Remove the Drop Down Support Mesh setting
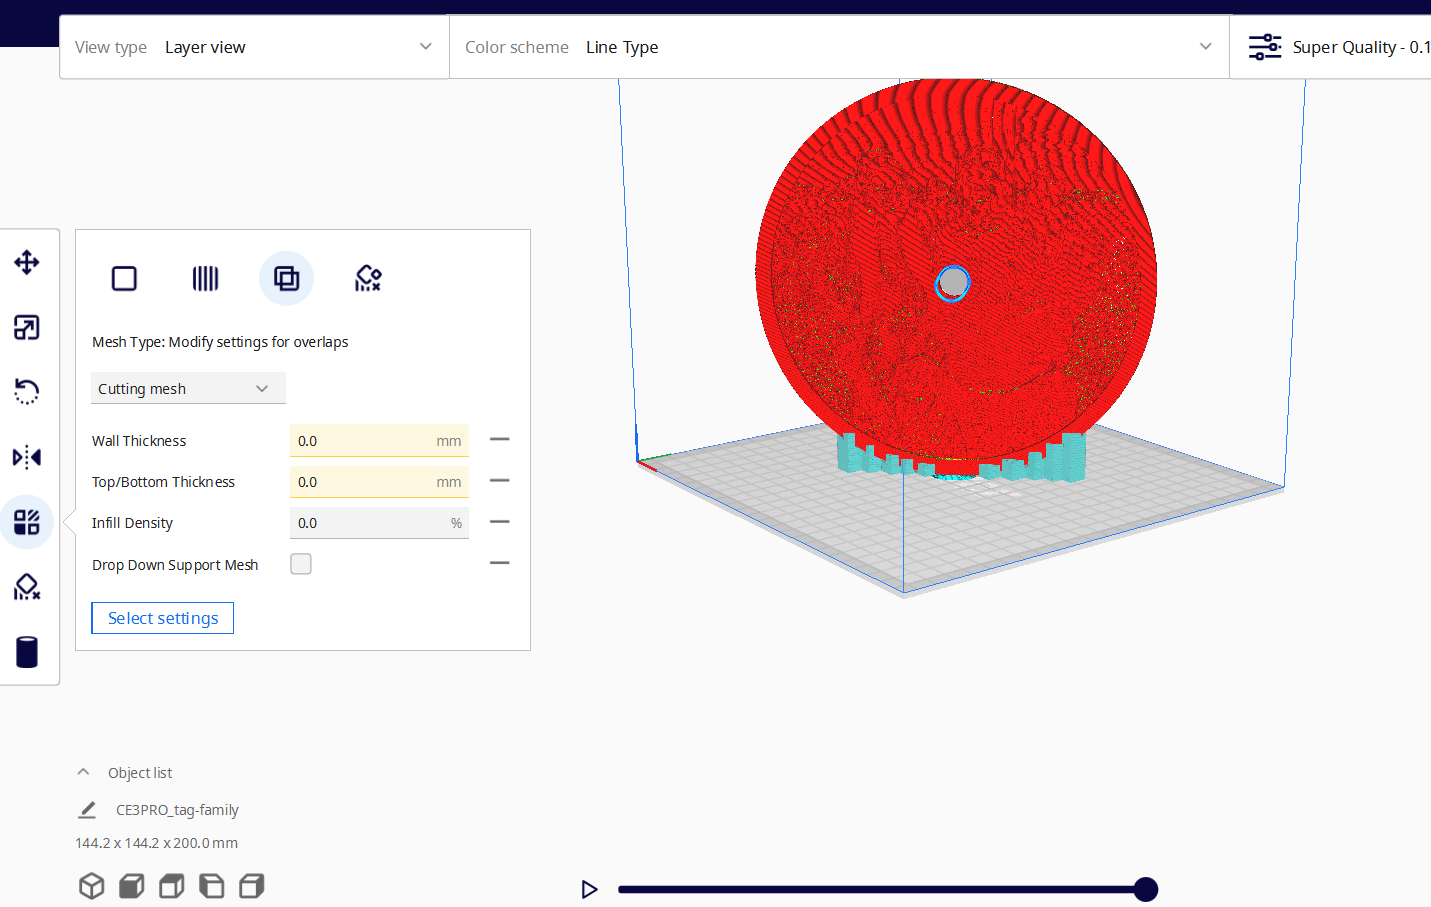Image resolution: width=1431 pixels, height=907 pixels. click(500, 564)
